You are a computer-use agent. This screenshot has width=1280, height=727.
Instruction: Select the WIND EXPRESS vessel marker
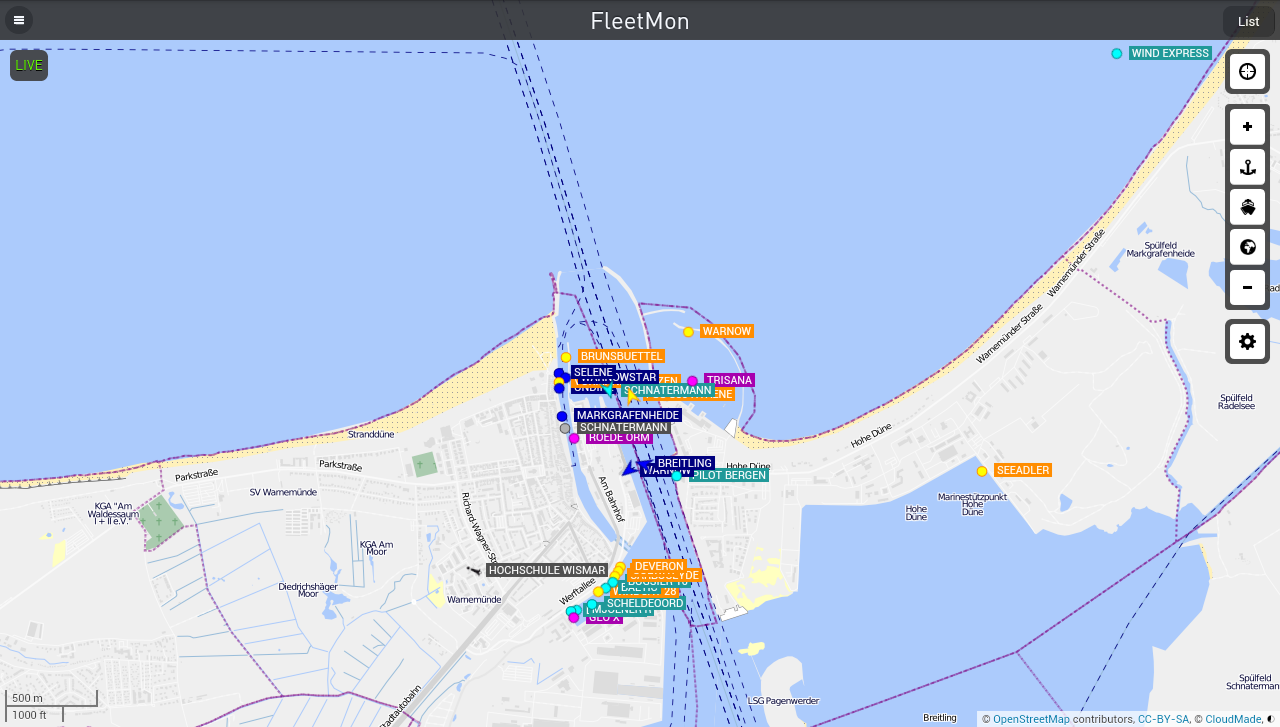pyautogui.click(x=1117, y=54)
